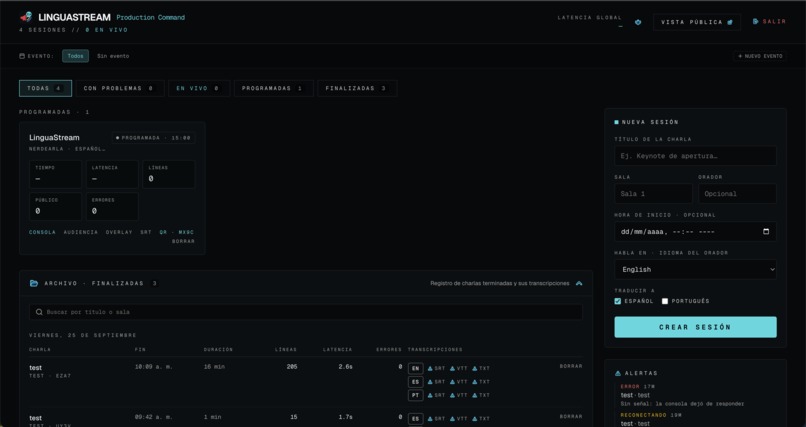Click the Viernes 25 de septiembre heading
Image resolution: width=806 pixels, height=427 pixels.
pyautogui.click(x=83, y=335)
